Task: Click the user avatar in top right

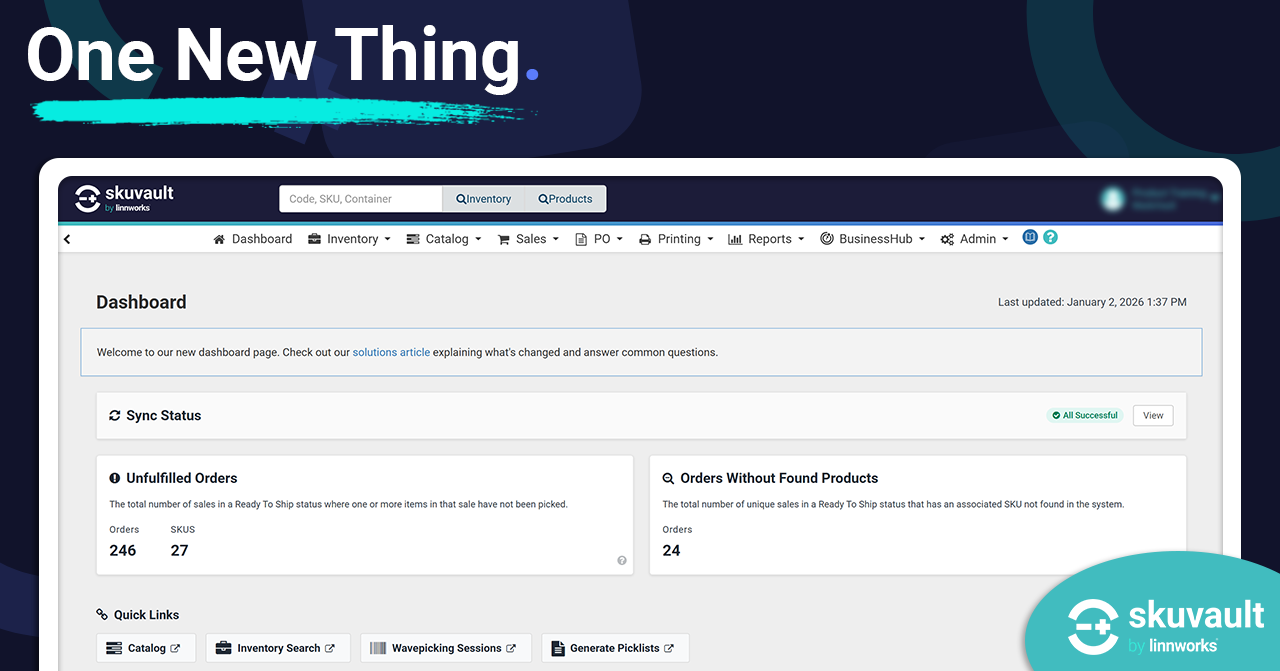Action: point(1111,199)
